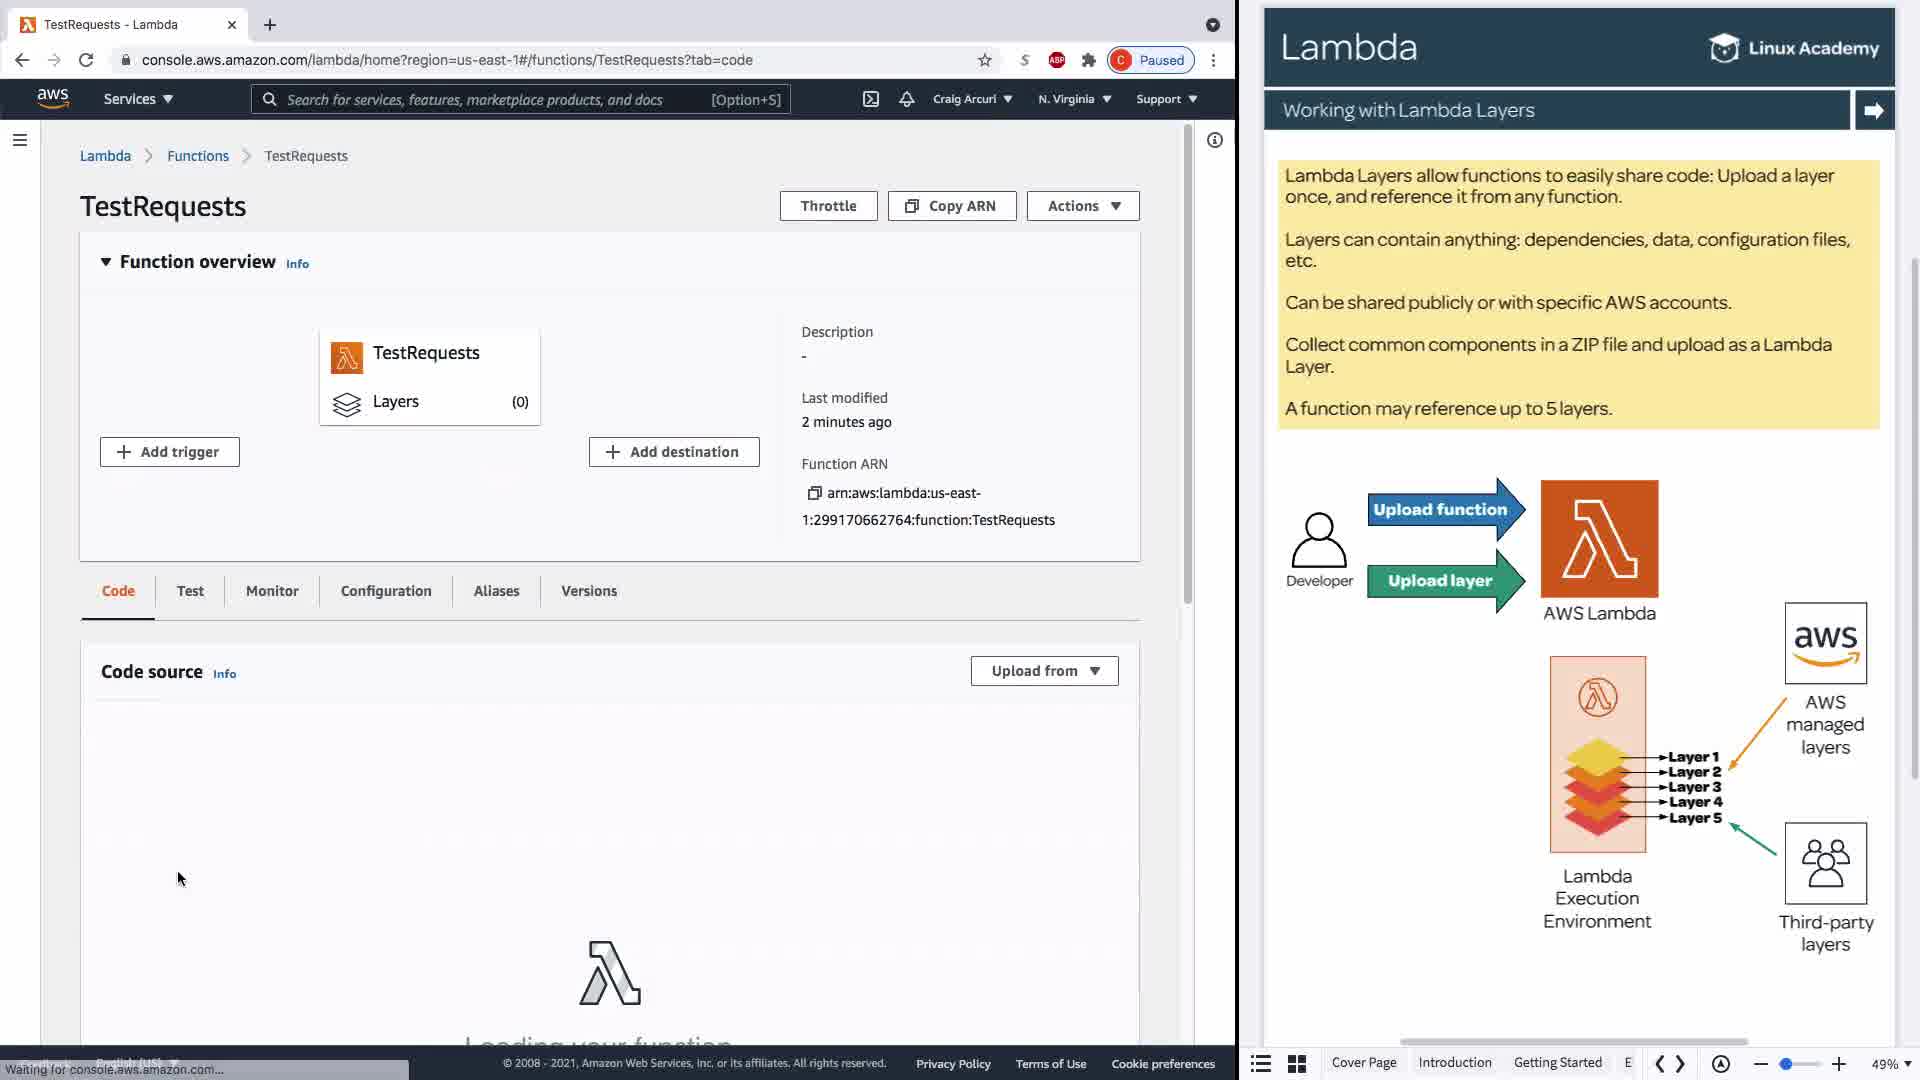
Task: Open the Monitor tab
Action: pos(272,591)
